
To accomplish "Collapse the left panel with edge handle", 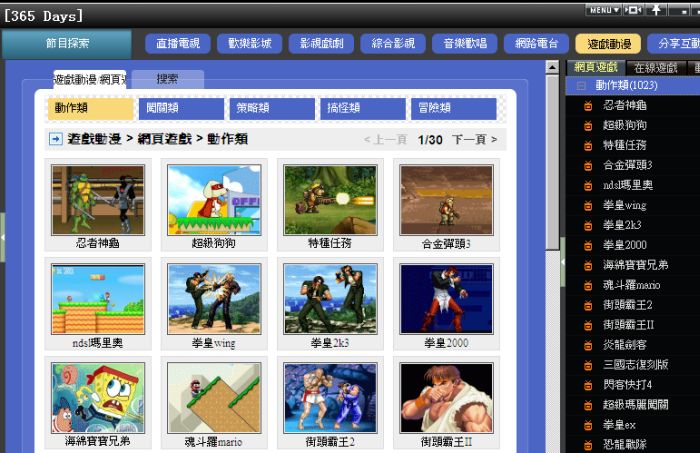I will [2, 237].
